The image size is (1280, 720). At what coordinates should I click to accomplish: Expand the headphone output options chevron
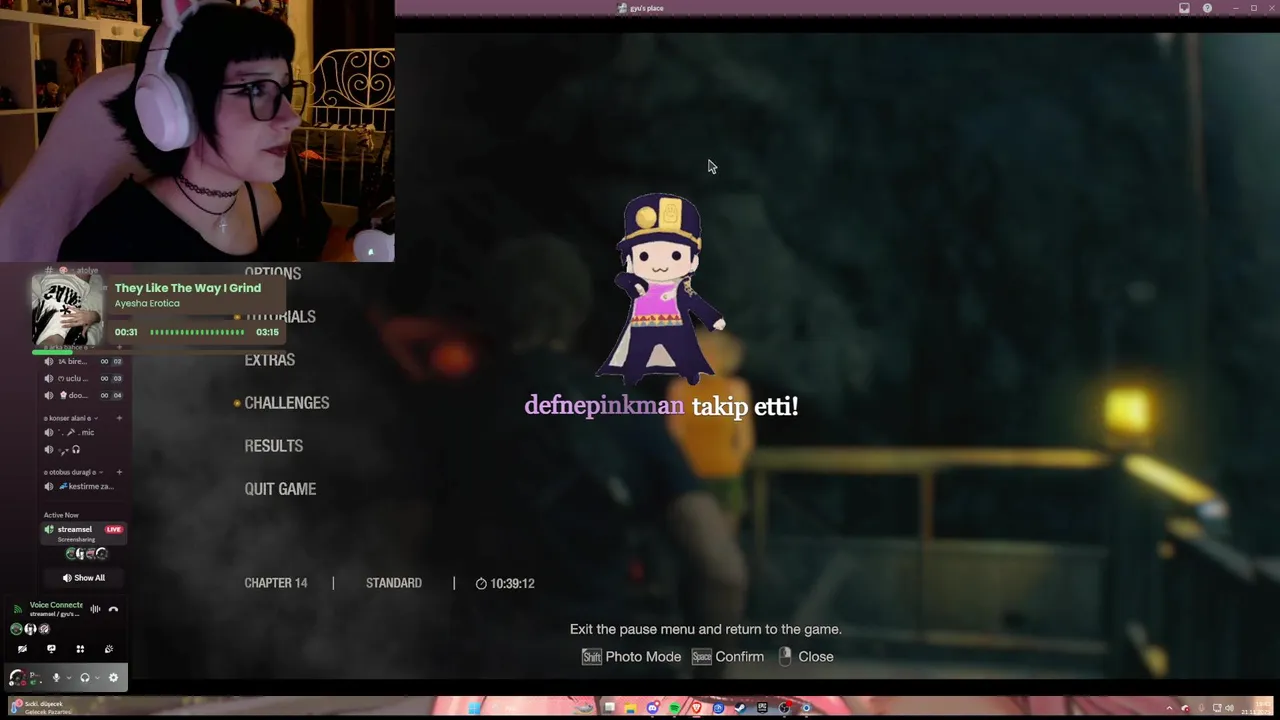(x=97, y=678)
